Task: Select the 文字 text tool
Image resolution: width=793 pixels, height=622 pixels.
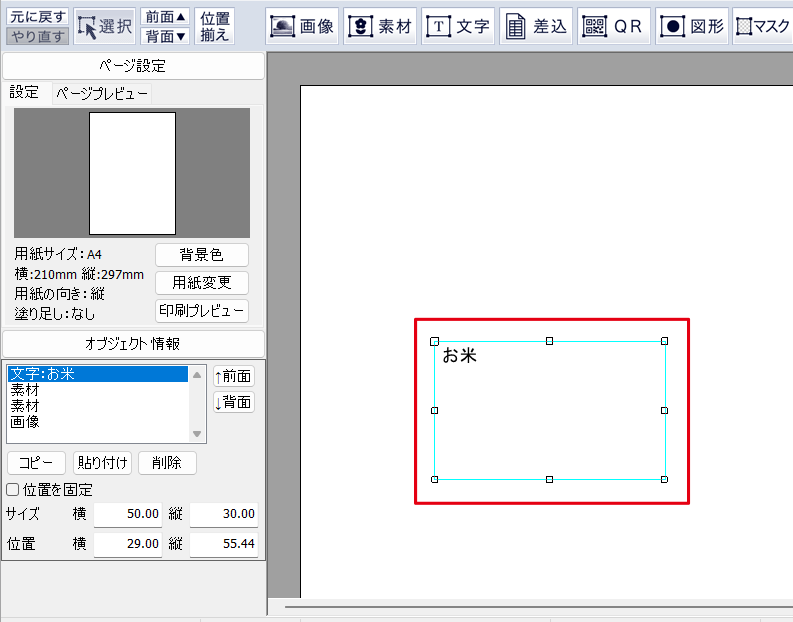Action: point(458,27)
